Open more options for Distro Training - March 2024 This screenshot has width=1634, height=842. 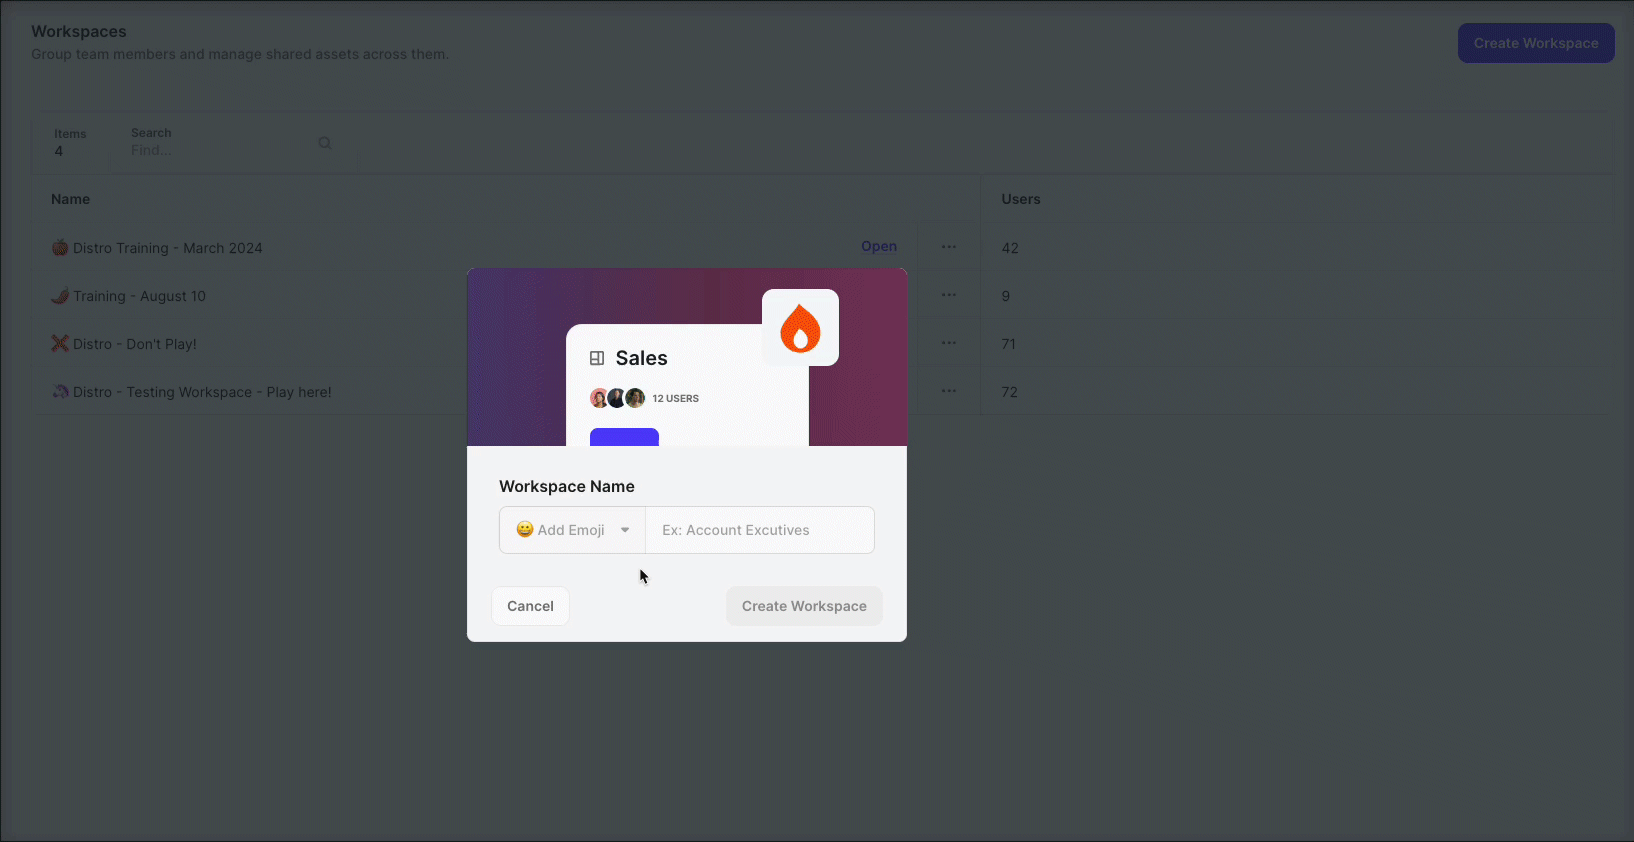(x=948, y=247)
